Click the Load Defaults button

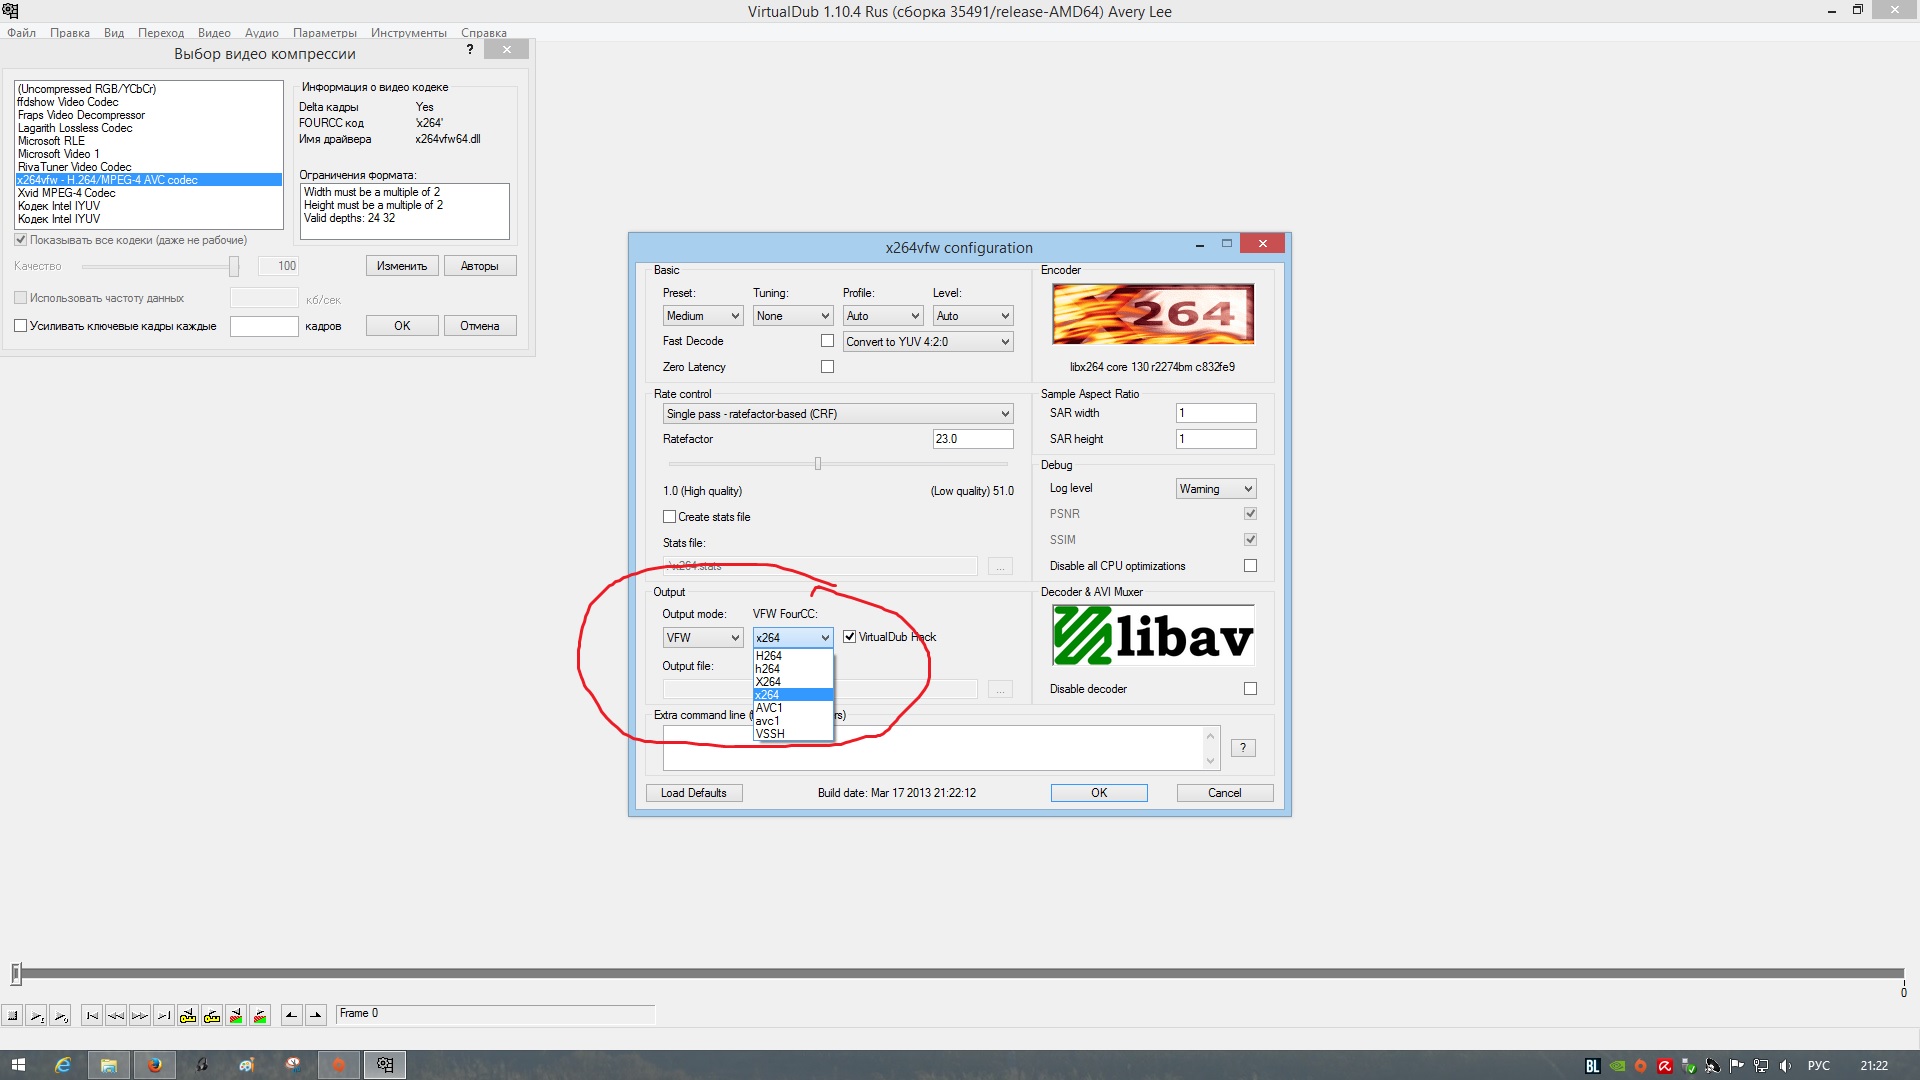coord(693,793)
